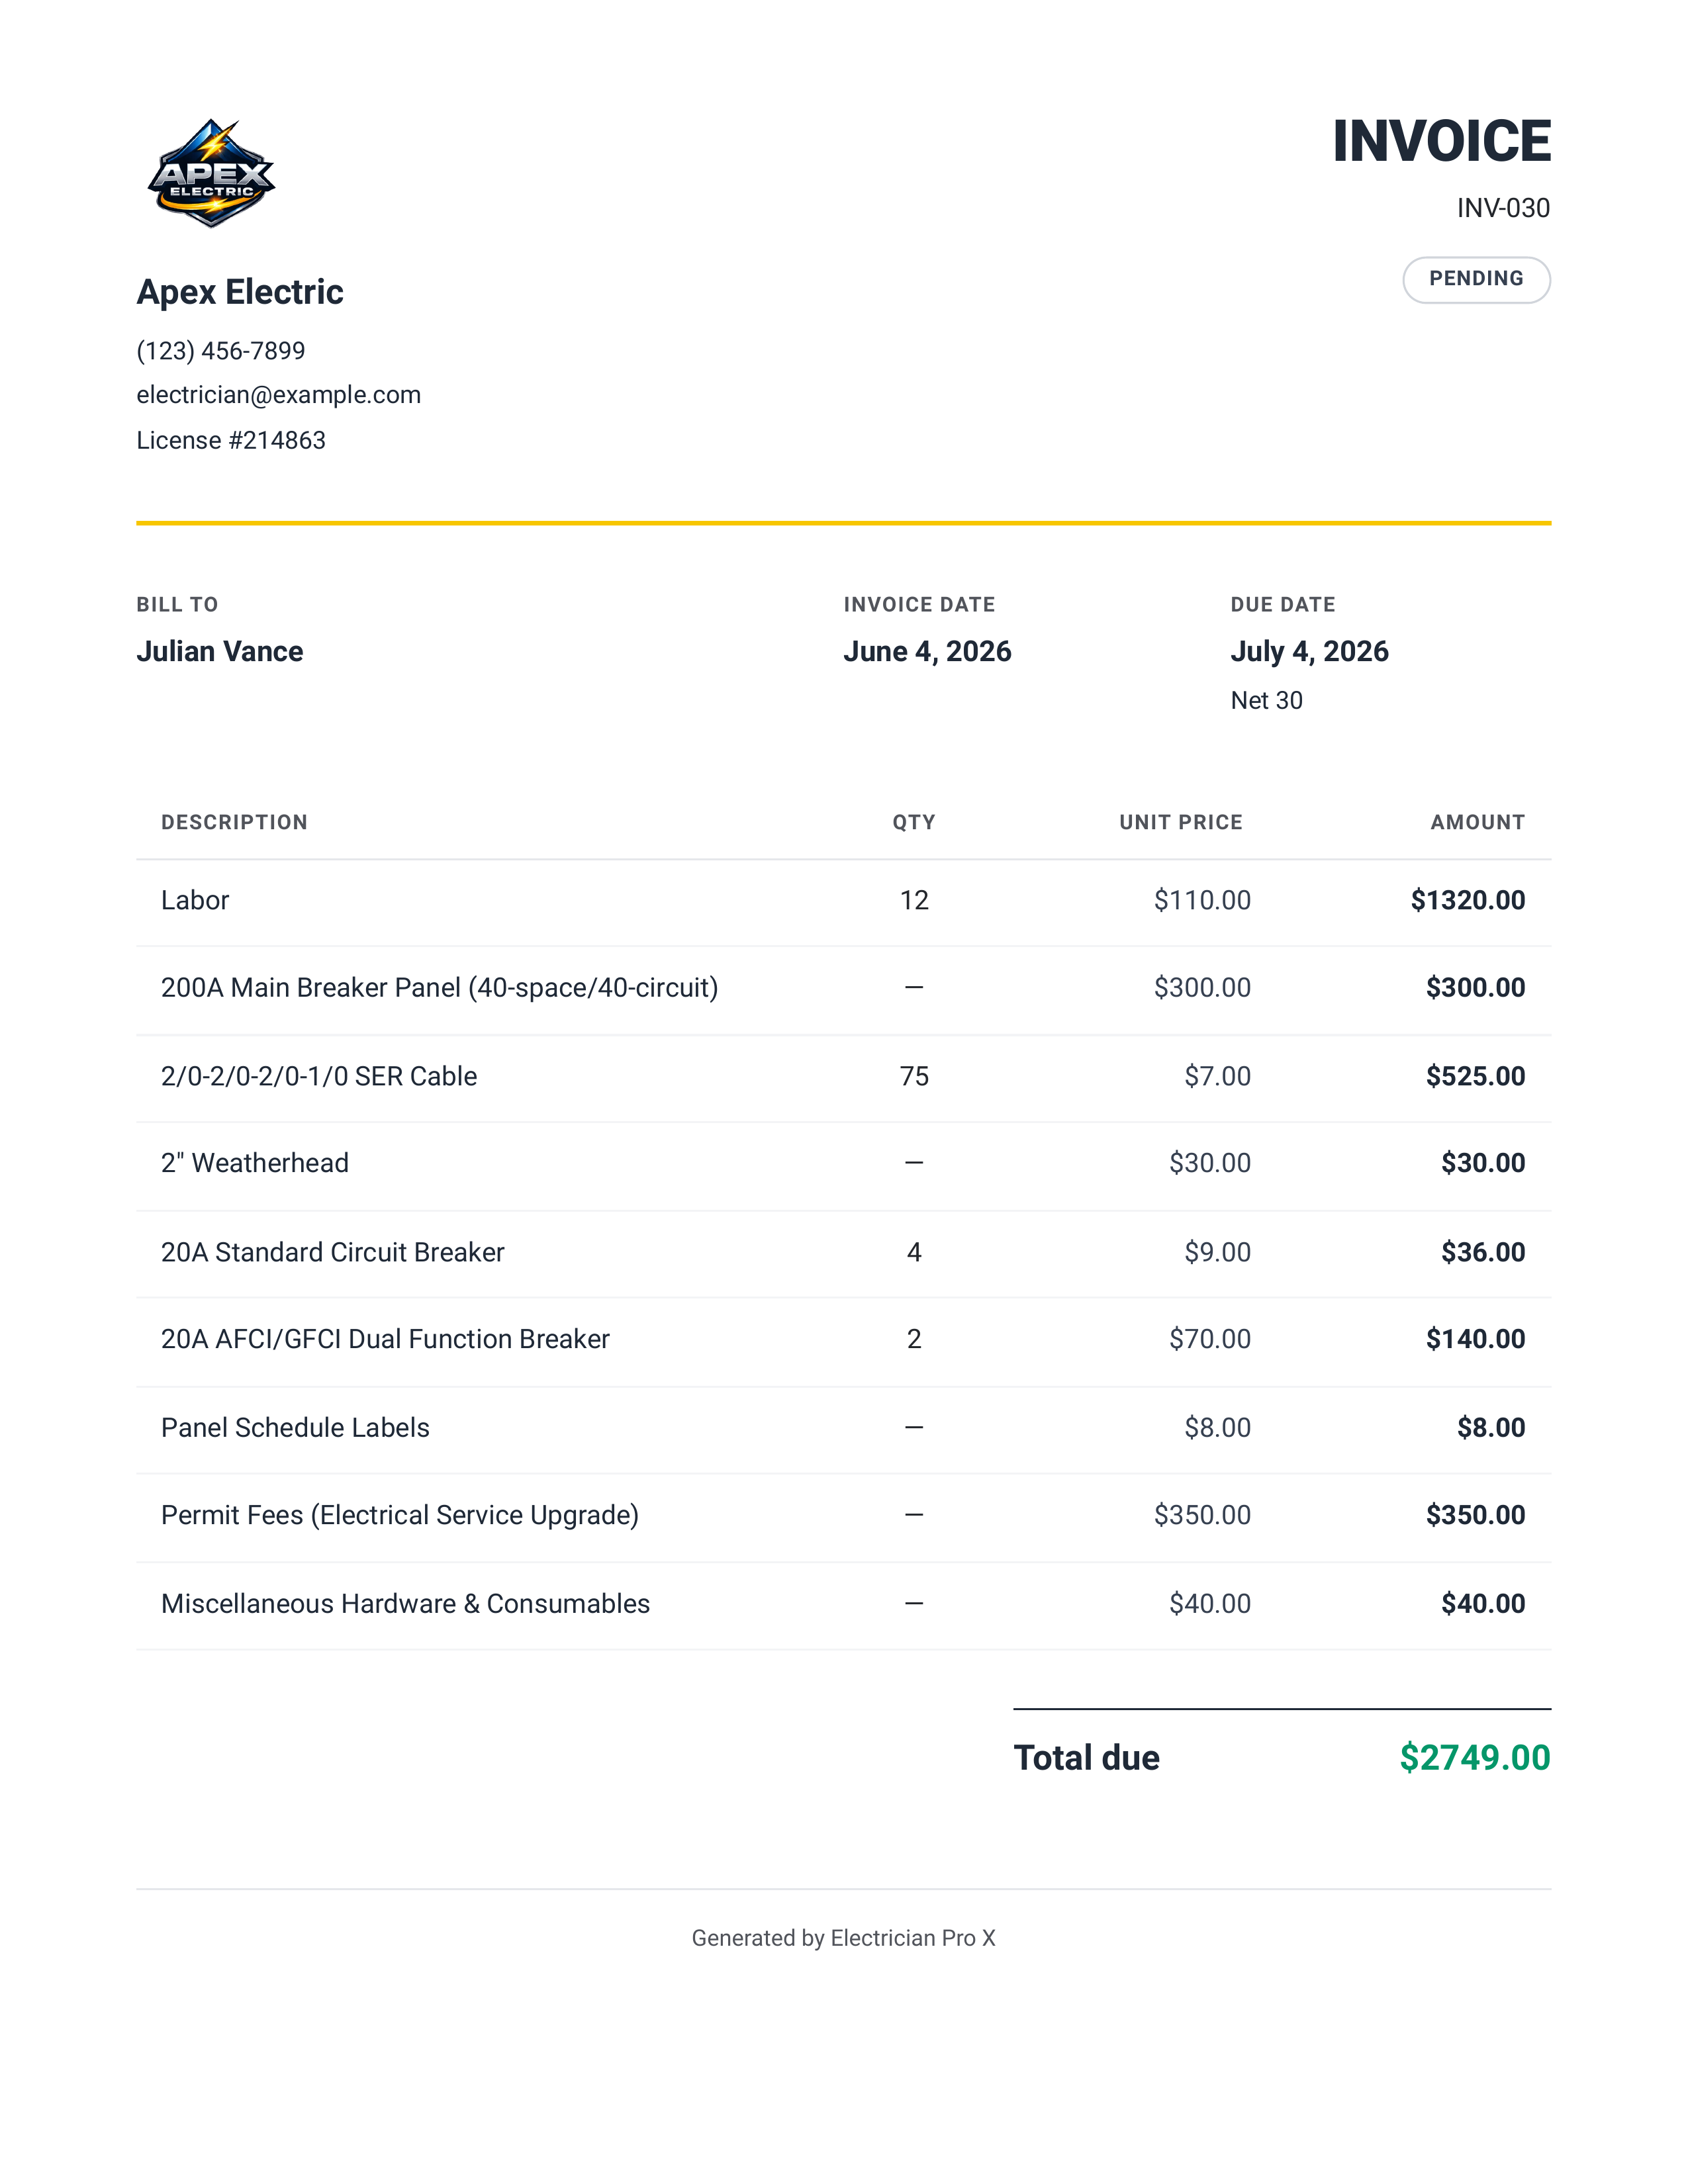
Task: Click the DESCRIPTION column header
Action: tap(234, 822)
